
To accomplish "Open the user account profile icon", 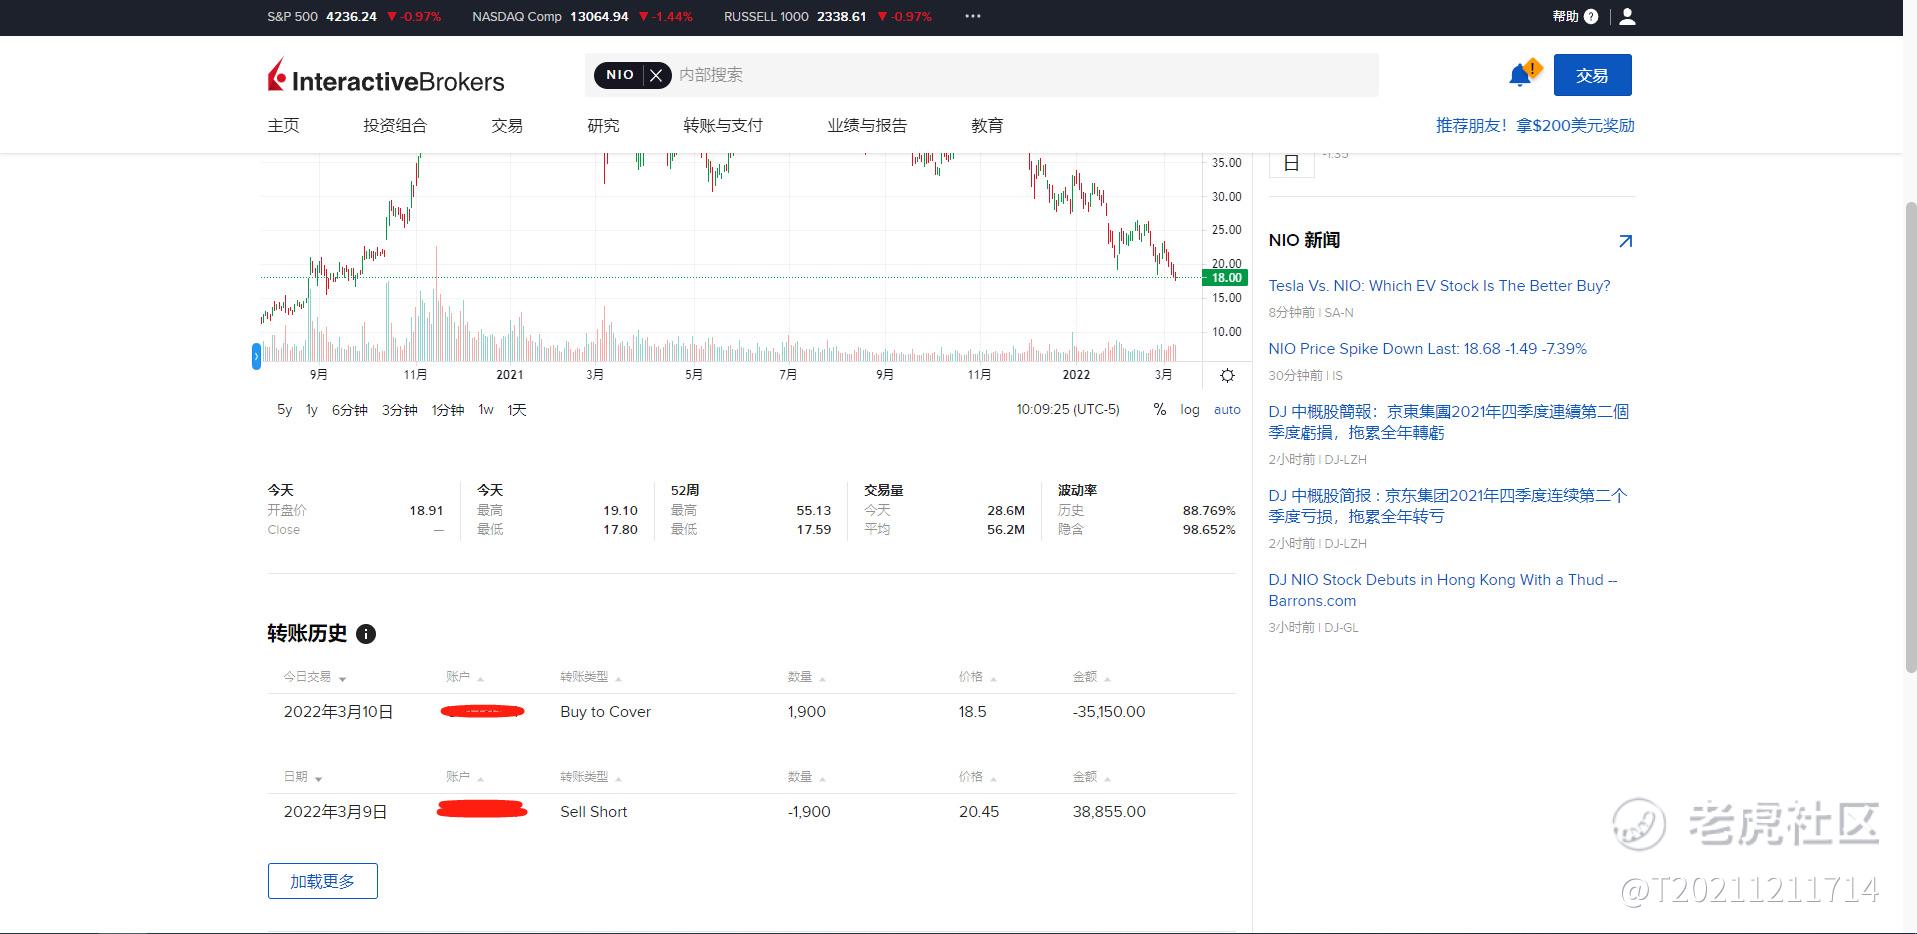I will (x=1627, y=16).
